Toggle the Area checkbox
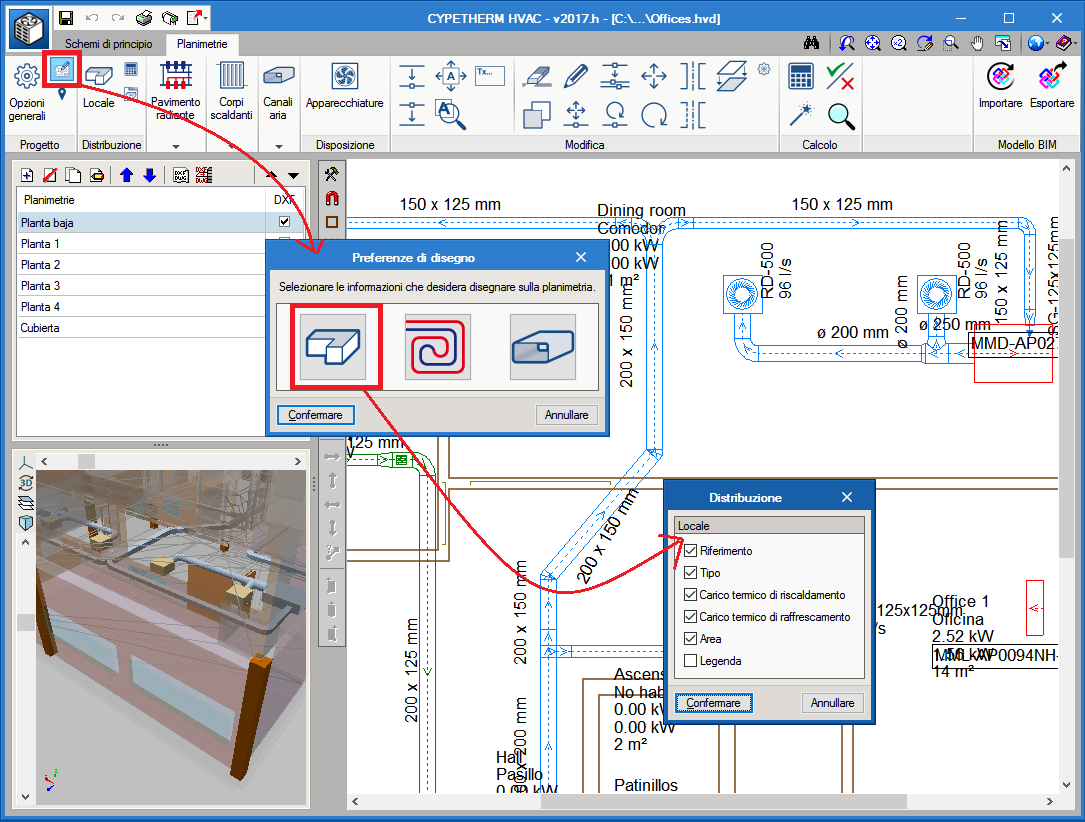 (x=691, y=639)
